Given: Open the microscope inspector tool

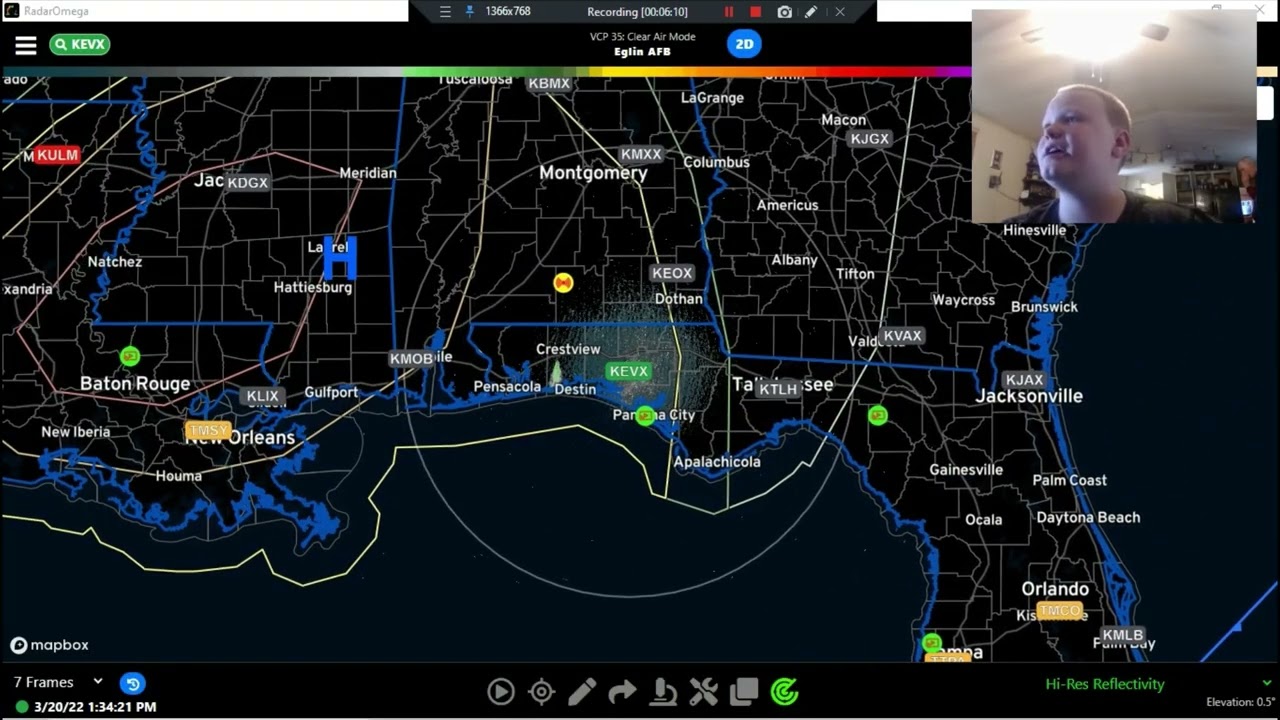Looking at the screenshot, I should tap(662, 691).
